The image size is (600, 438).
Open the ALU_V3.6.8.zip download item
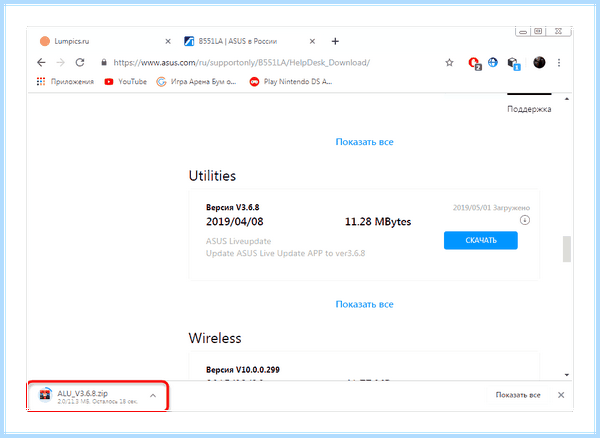point(97,396)
